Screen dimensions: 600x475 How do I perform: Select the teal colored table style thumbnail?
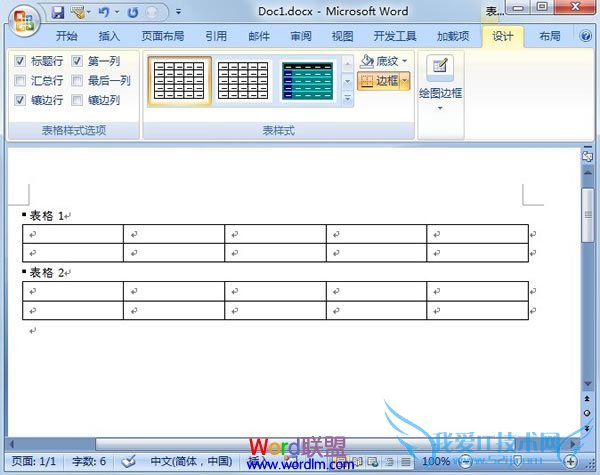click(x=308, y=80)
